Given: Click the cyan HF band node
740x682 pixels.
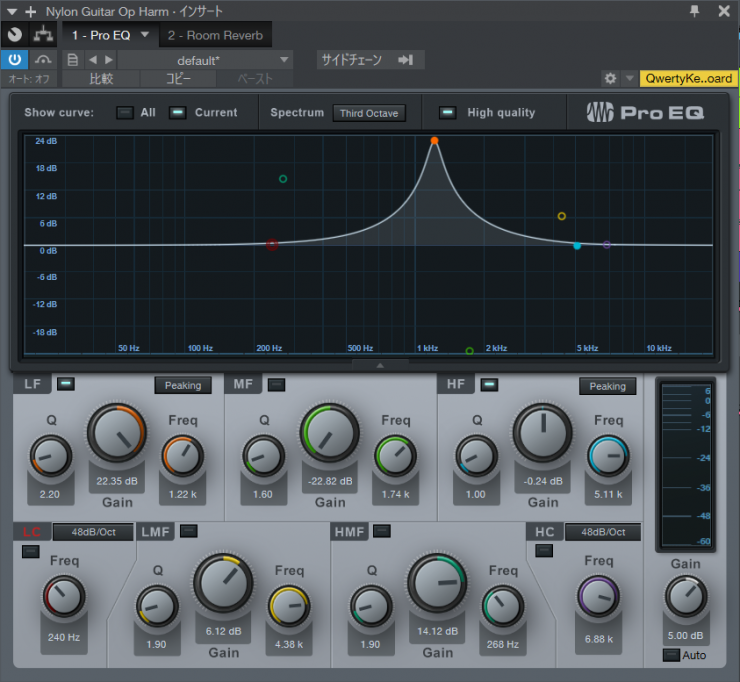Looking at the screenshot, I should (577, 246).
